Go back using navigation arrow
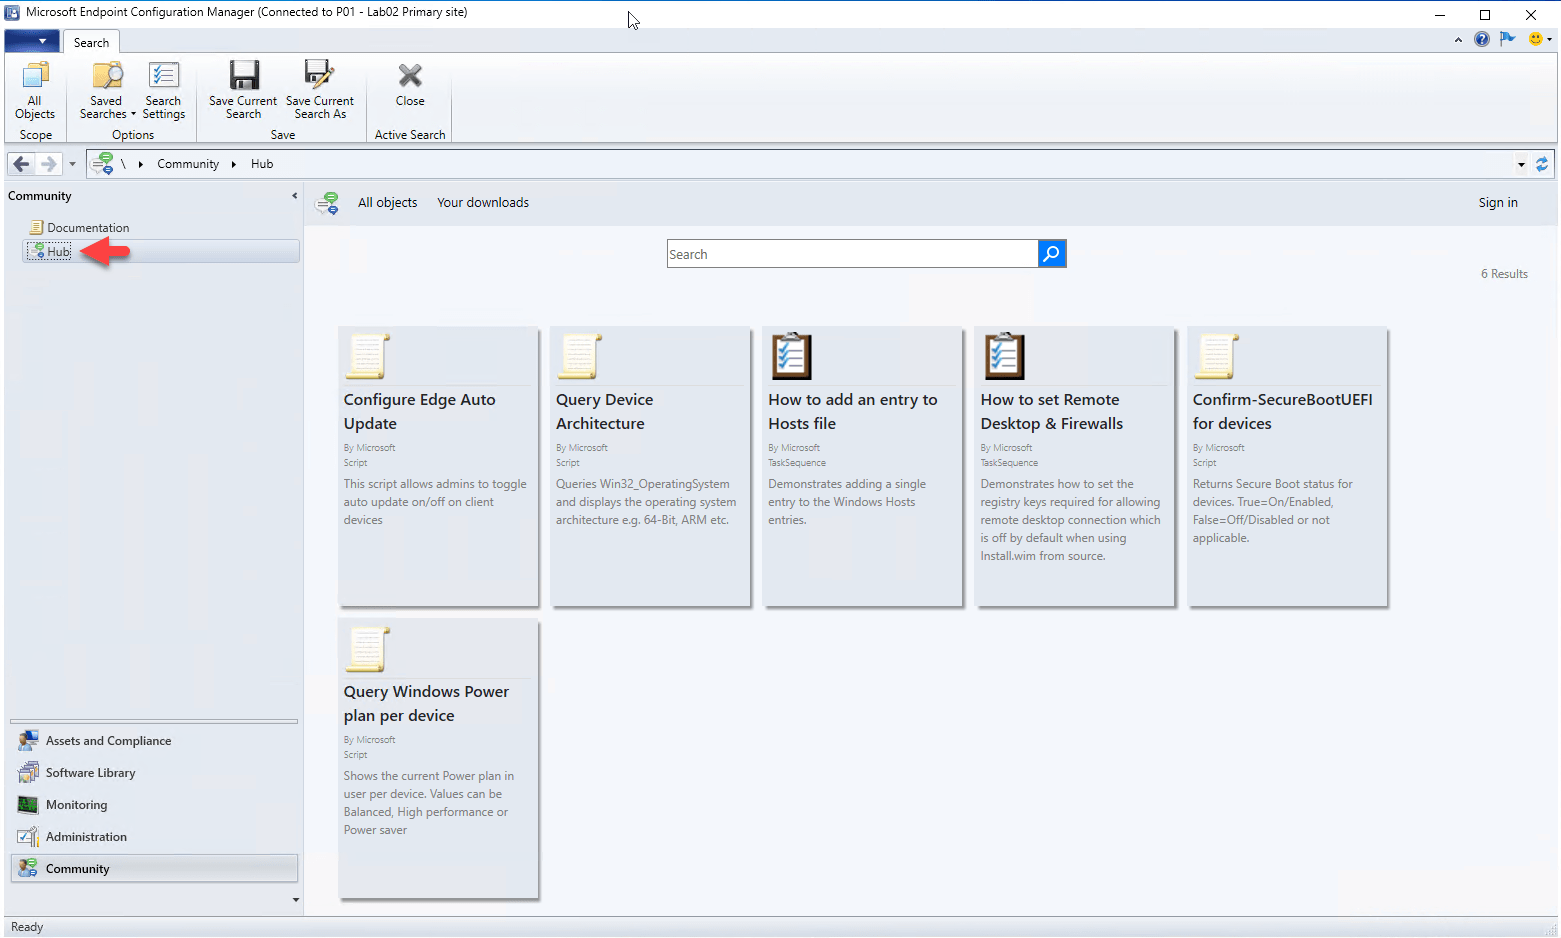This screenshot has width=1561, height=938. [x=21, y=164]
